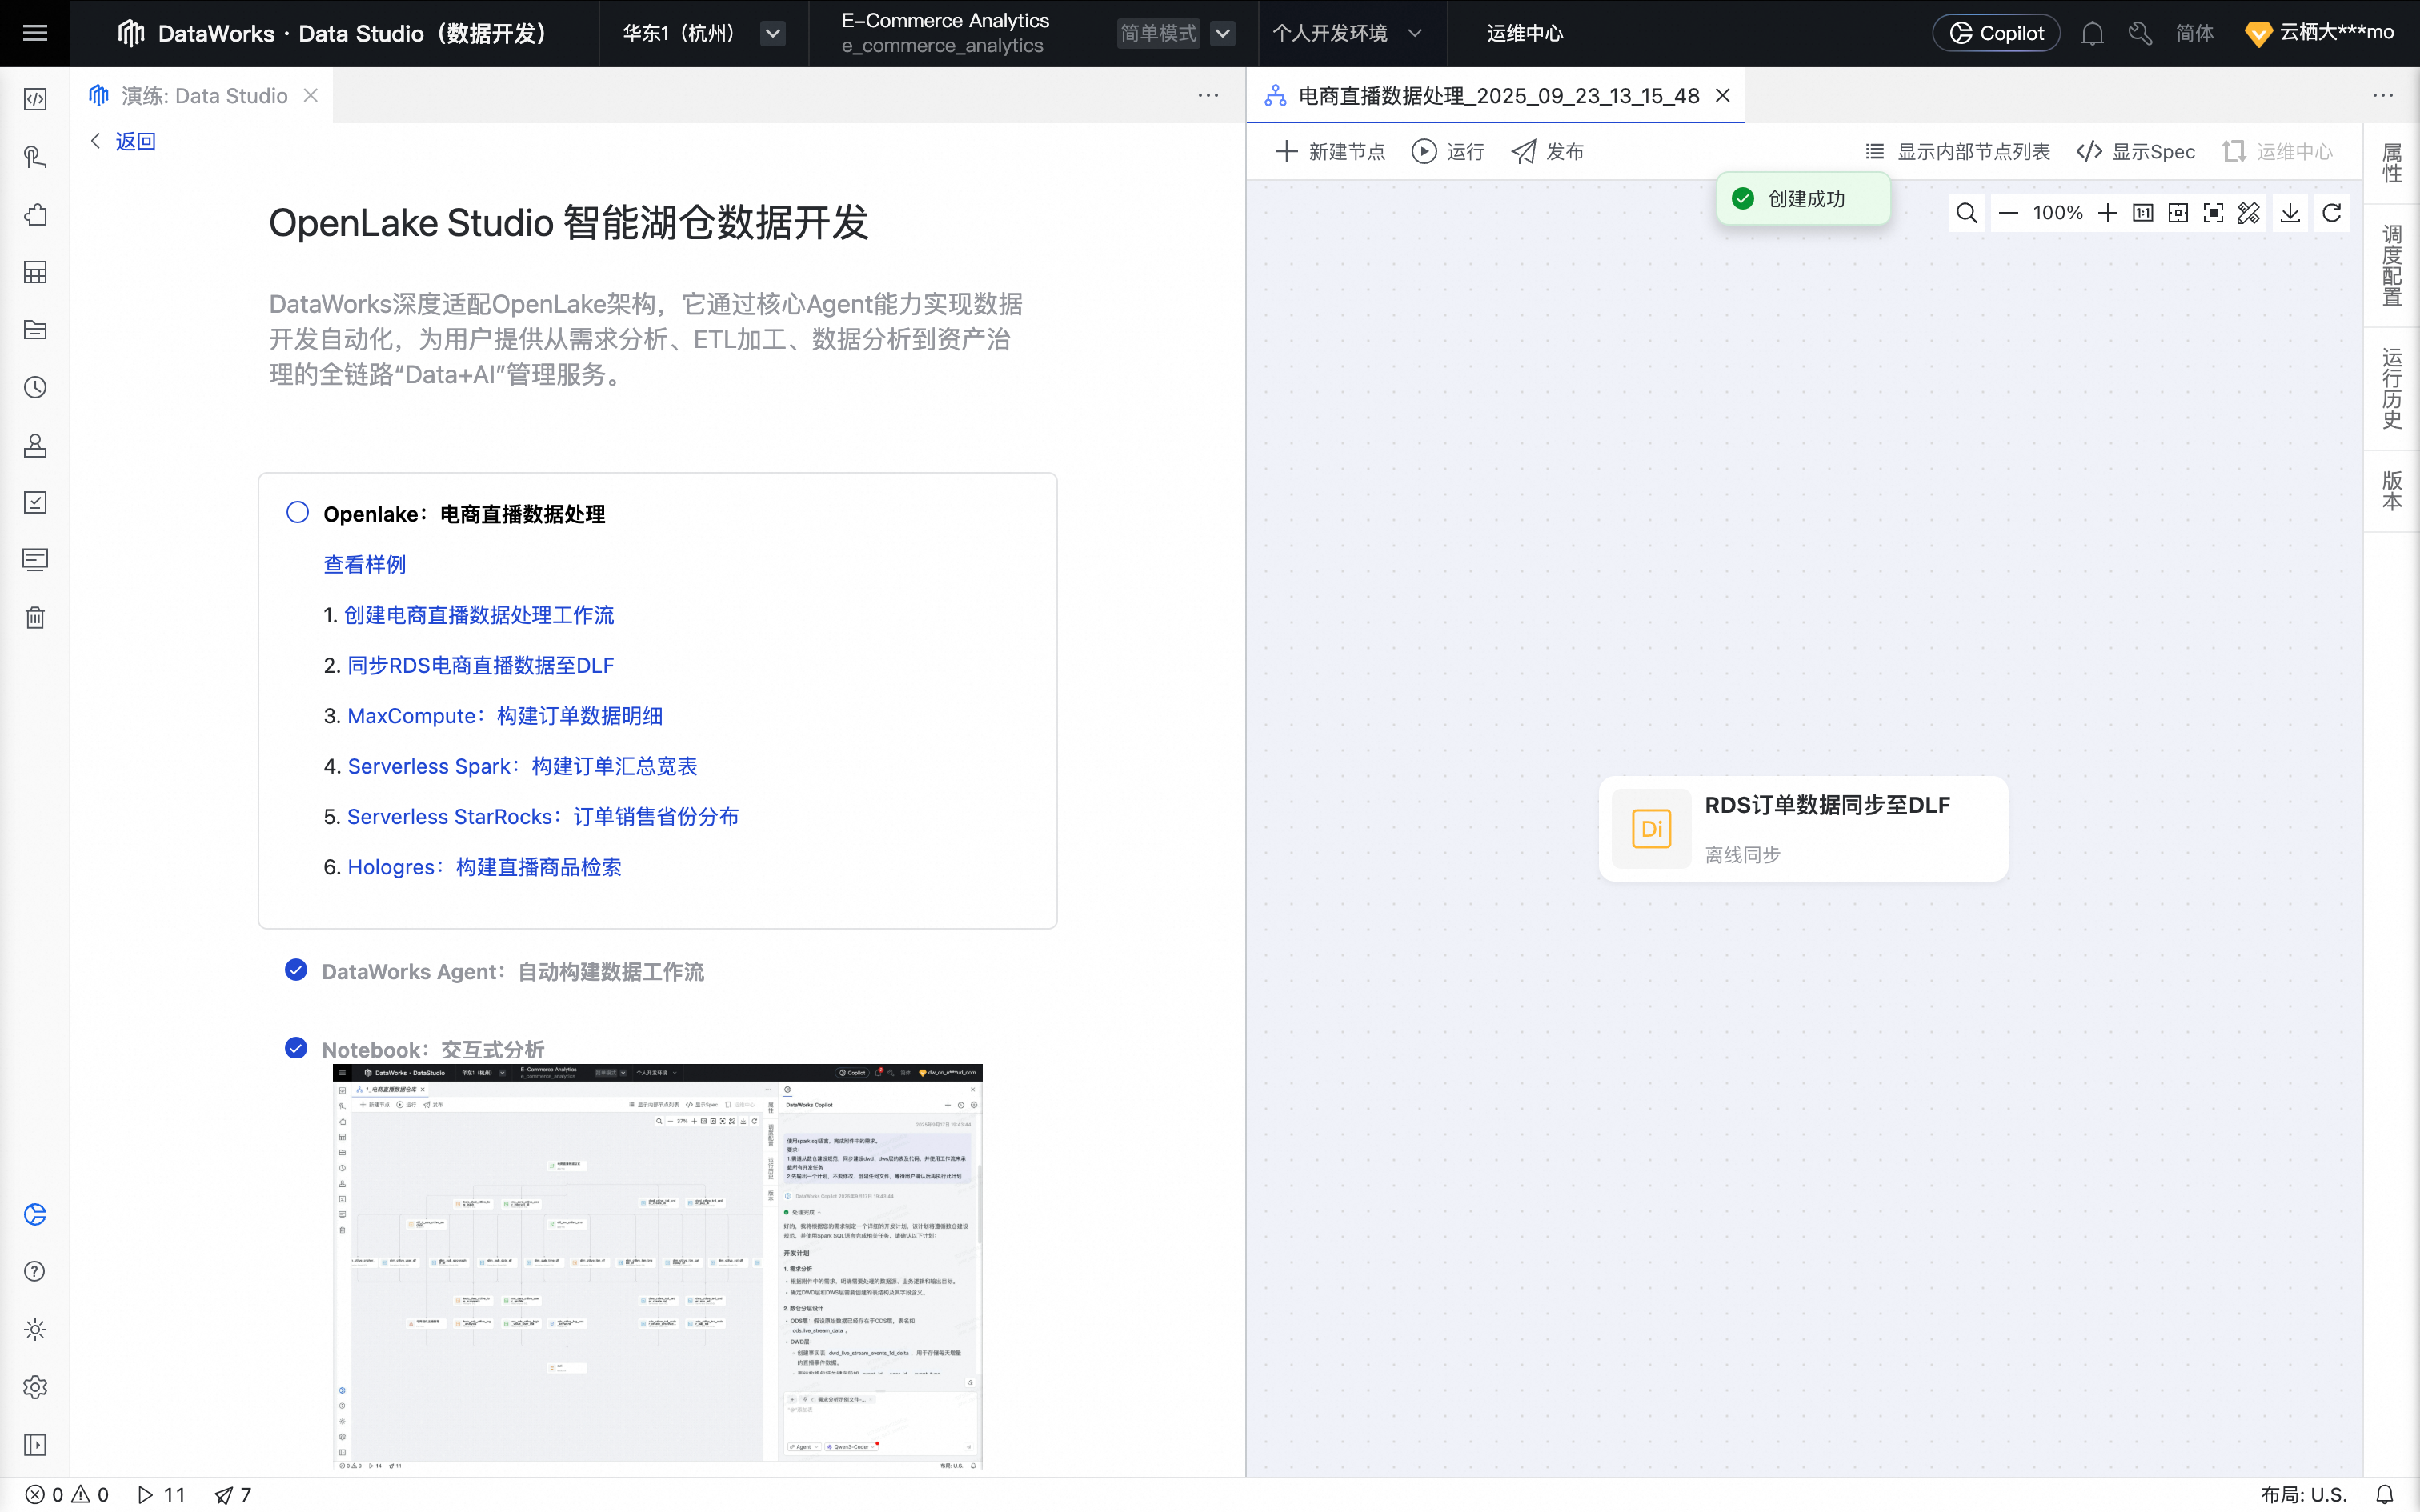This screenshot has width=2420, height=1512.
Task: Toggle the DataWorks Agent check circle
Action: point(296,970)
